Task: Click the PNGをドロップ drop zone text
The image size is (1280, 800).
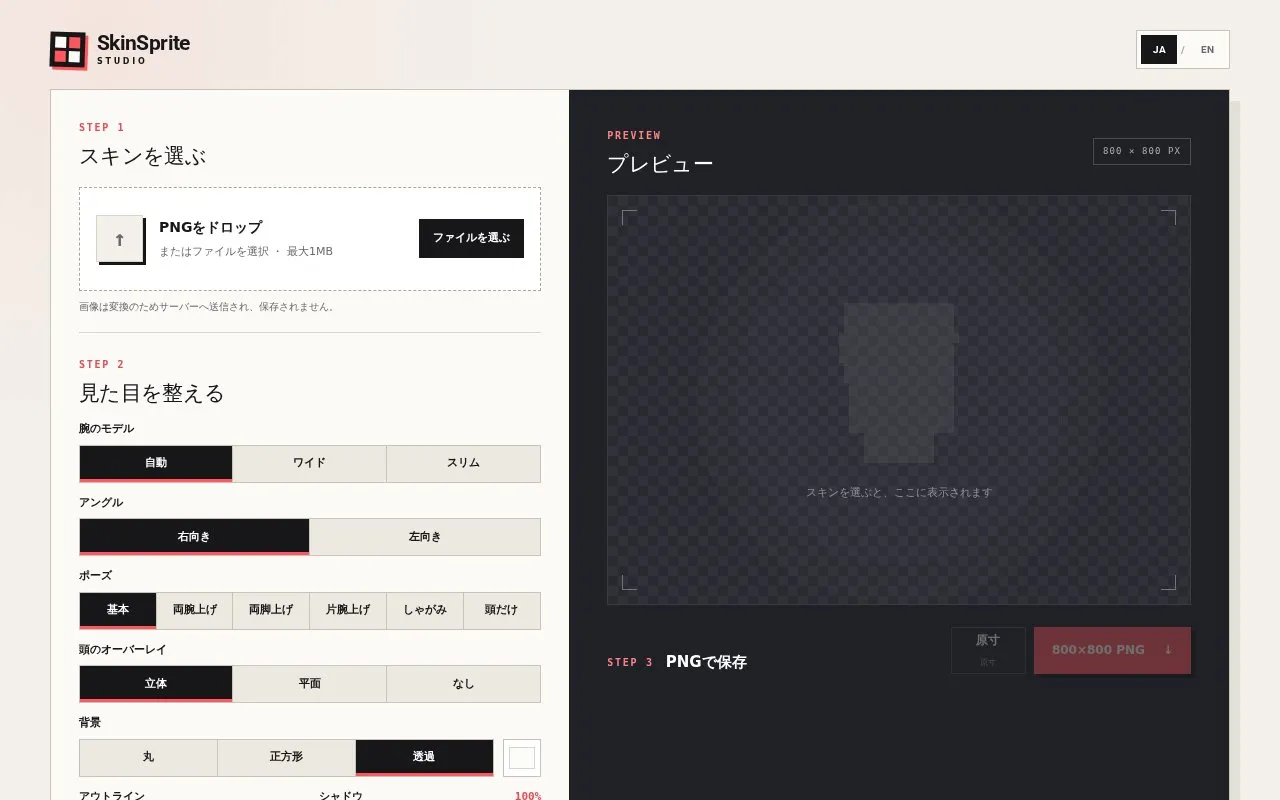Action: click(211, 228)
